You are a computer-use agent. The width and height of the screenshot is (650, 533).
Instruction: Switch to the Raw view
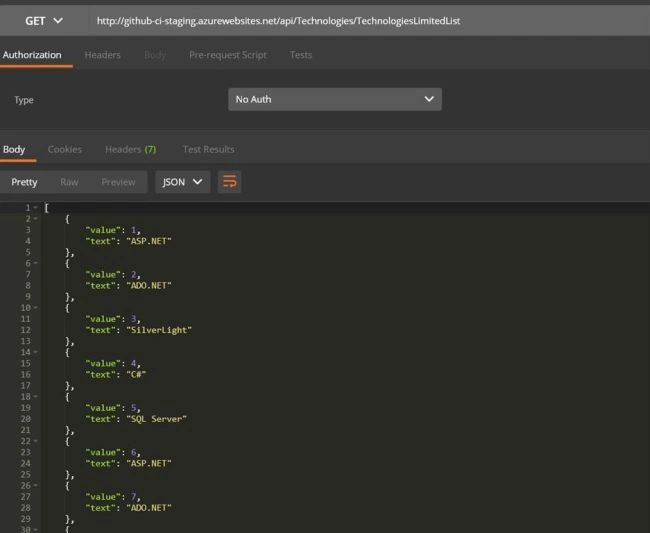coord(69,182)
